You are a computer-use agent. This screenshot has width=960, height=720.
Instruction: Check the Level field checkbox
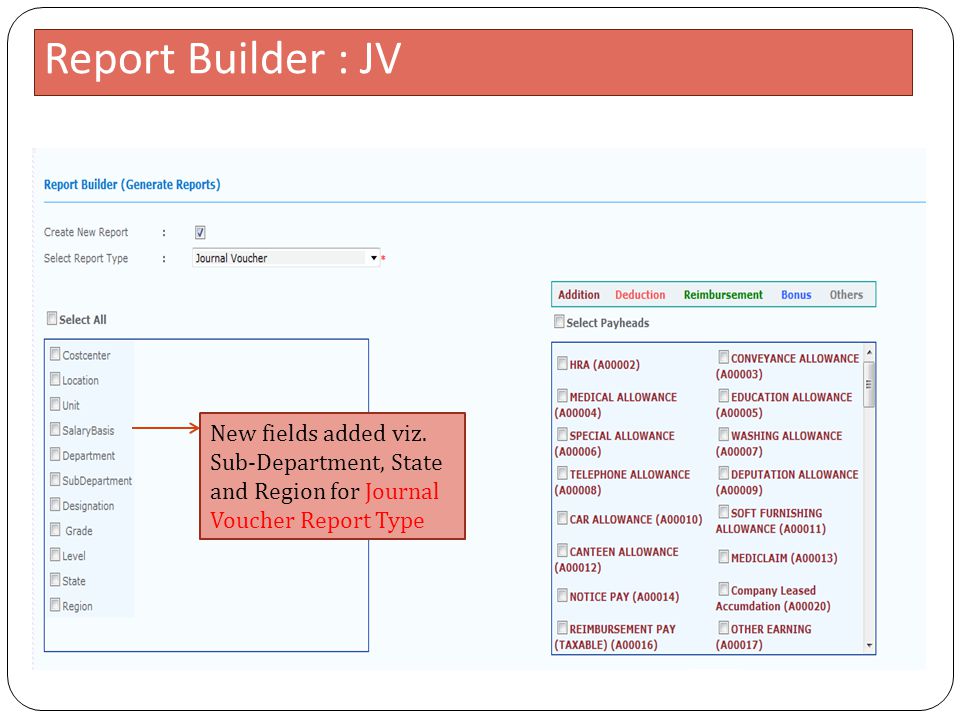55,555
